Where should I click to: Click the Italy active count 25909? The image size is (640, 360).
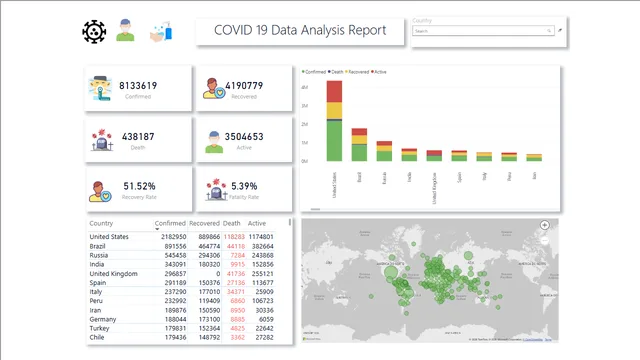click(264, 291)
